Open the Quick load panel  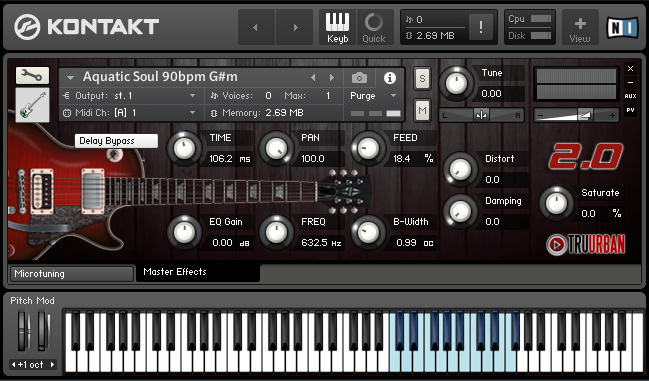pos(374,27)
